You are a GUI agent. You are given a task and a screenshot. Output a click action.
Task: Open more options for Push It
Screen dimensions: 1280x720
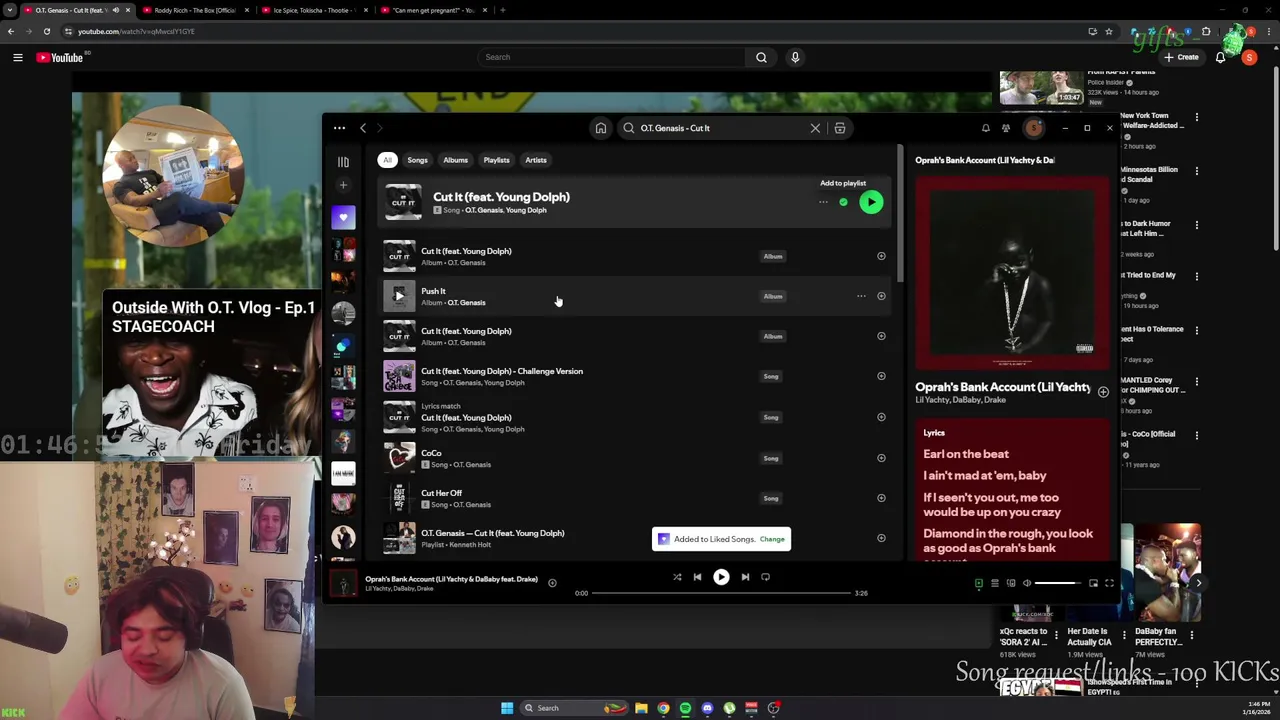point(861,296)
